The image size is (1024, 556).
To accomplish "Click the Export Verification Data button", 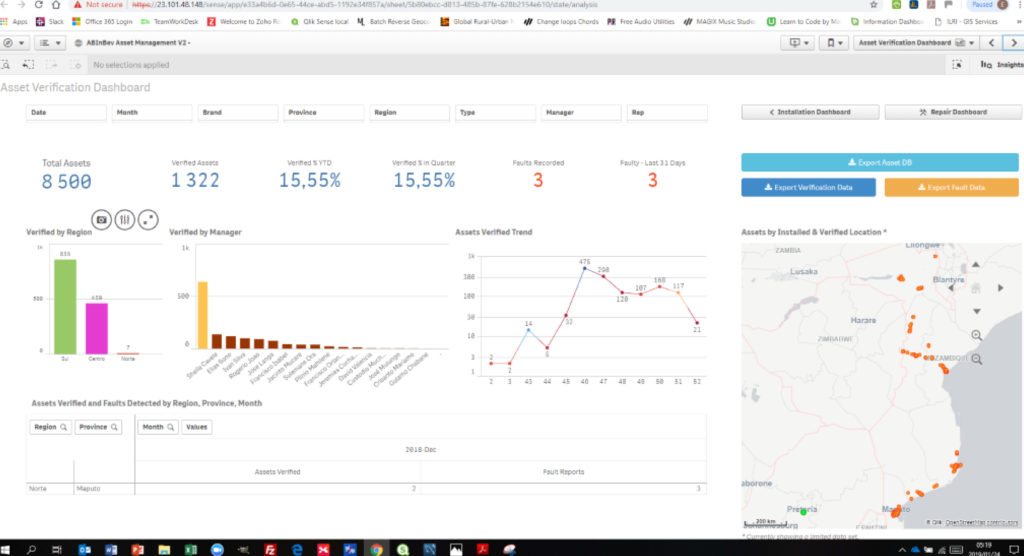I will point(809,187).
